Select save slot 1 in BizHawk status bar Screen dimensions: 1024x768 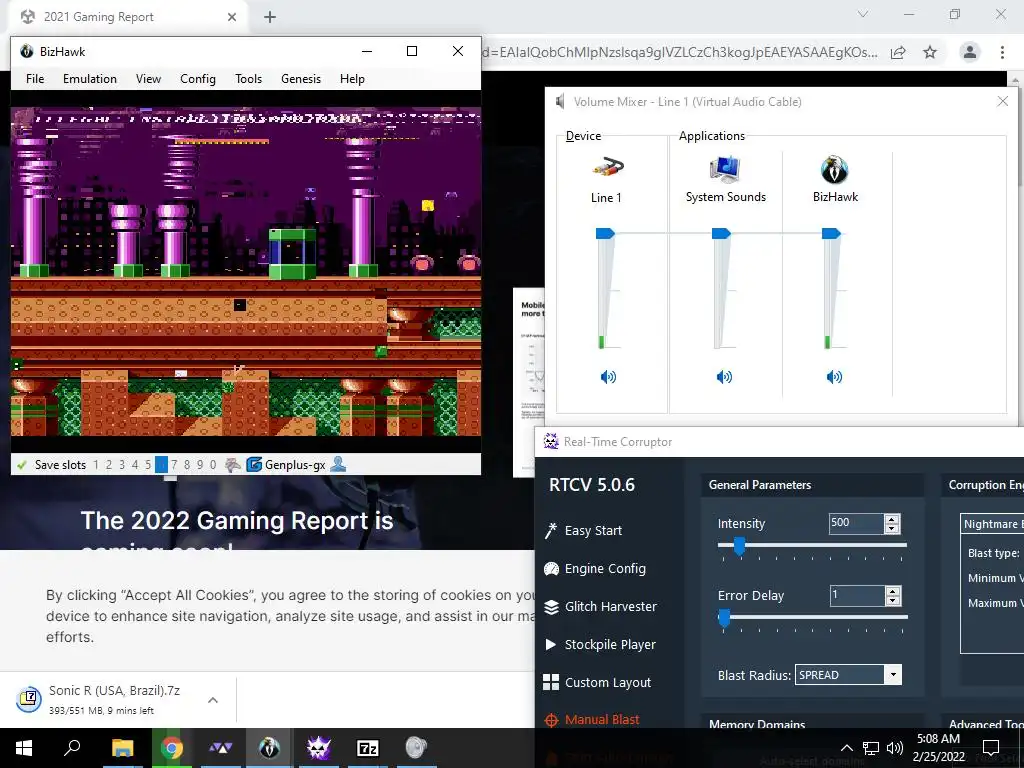click(96, 465)
